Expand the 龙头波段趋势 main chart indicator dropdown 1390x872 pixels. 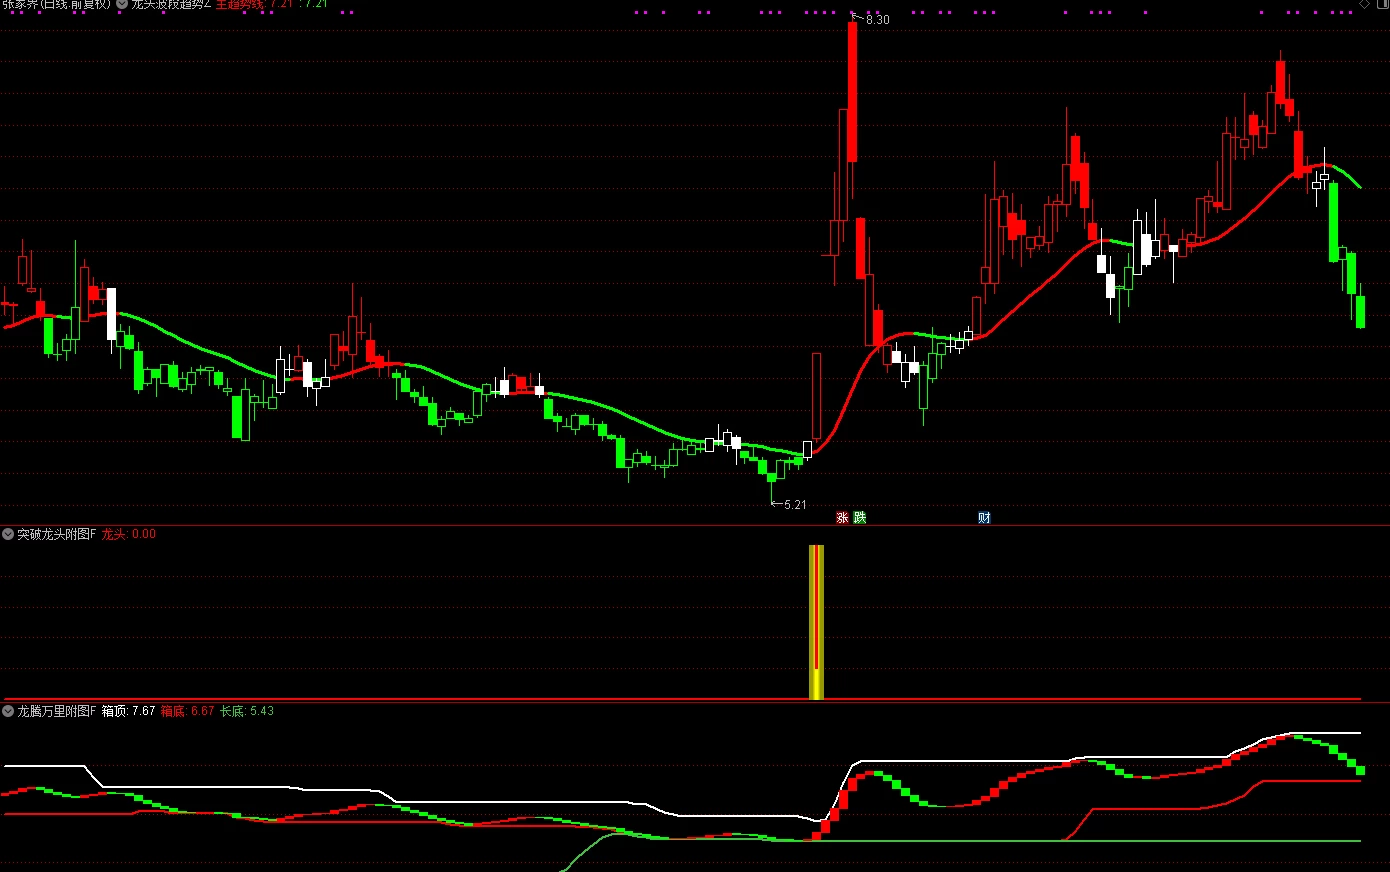(122, 4)
